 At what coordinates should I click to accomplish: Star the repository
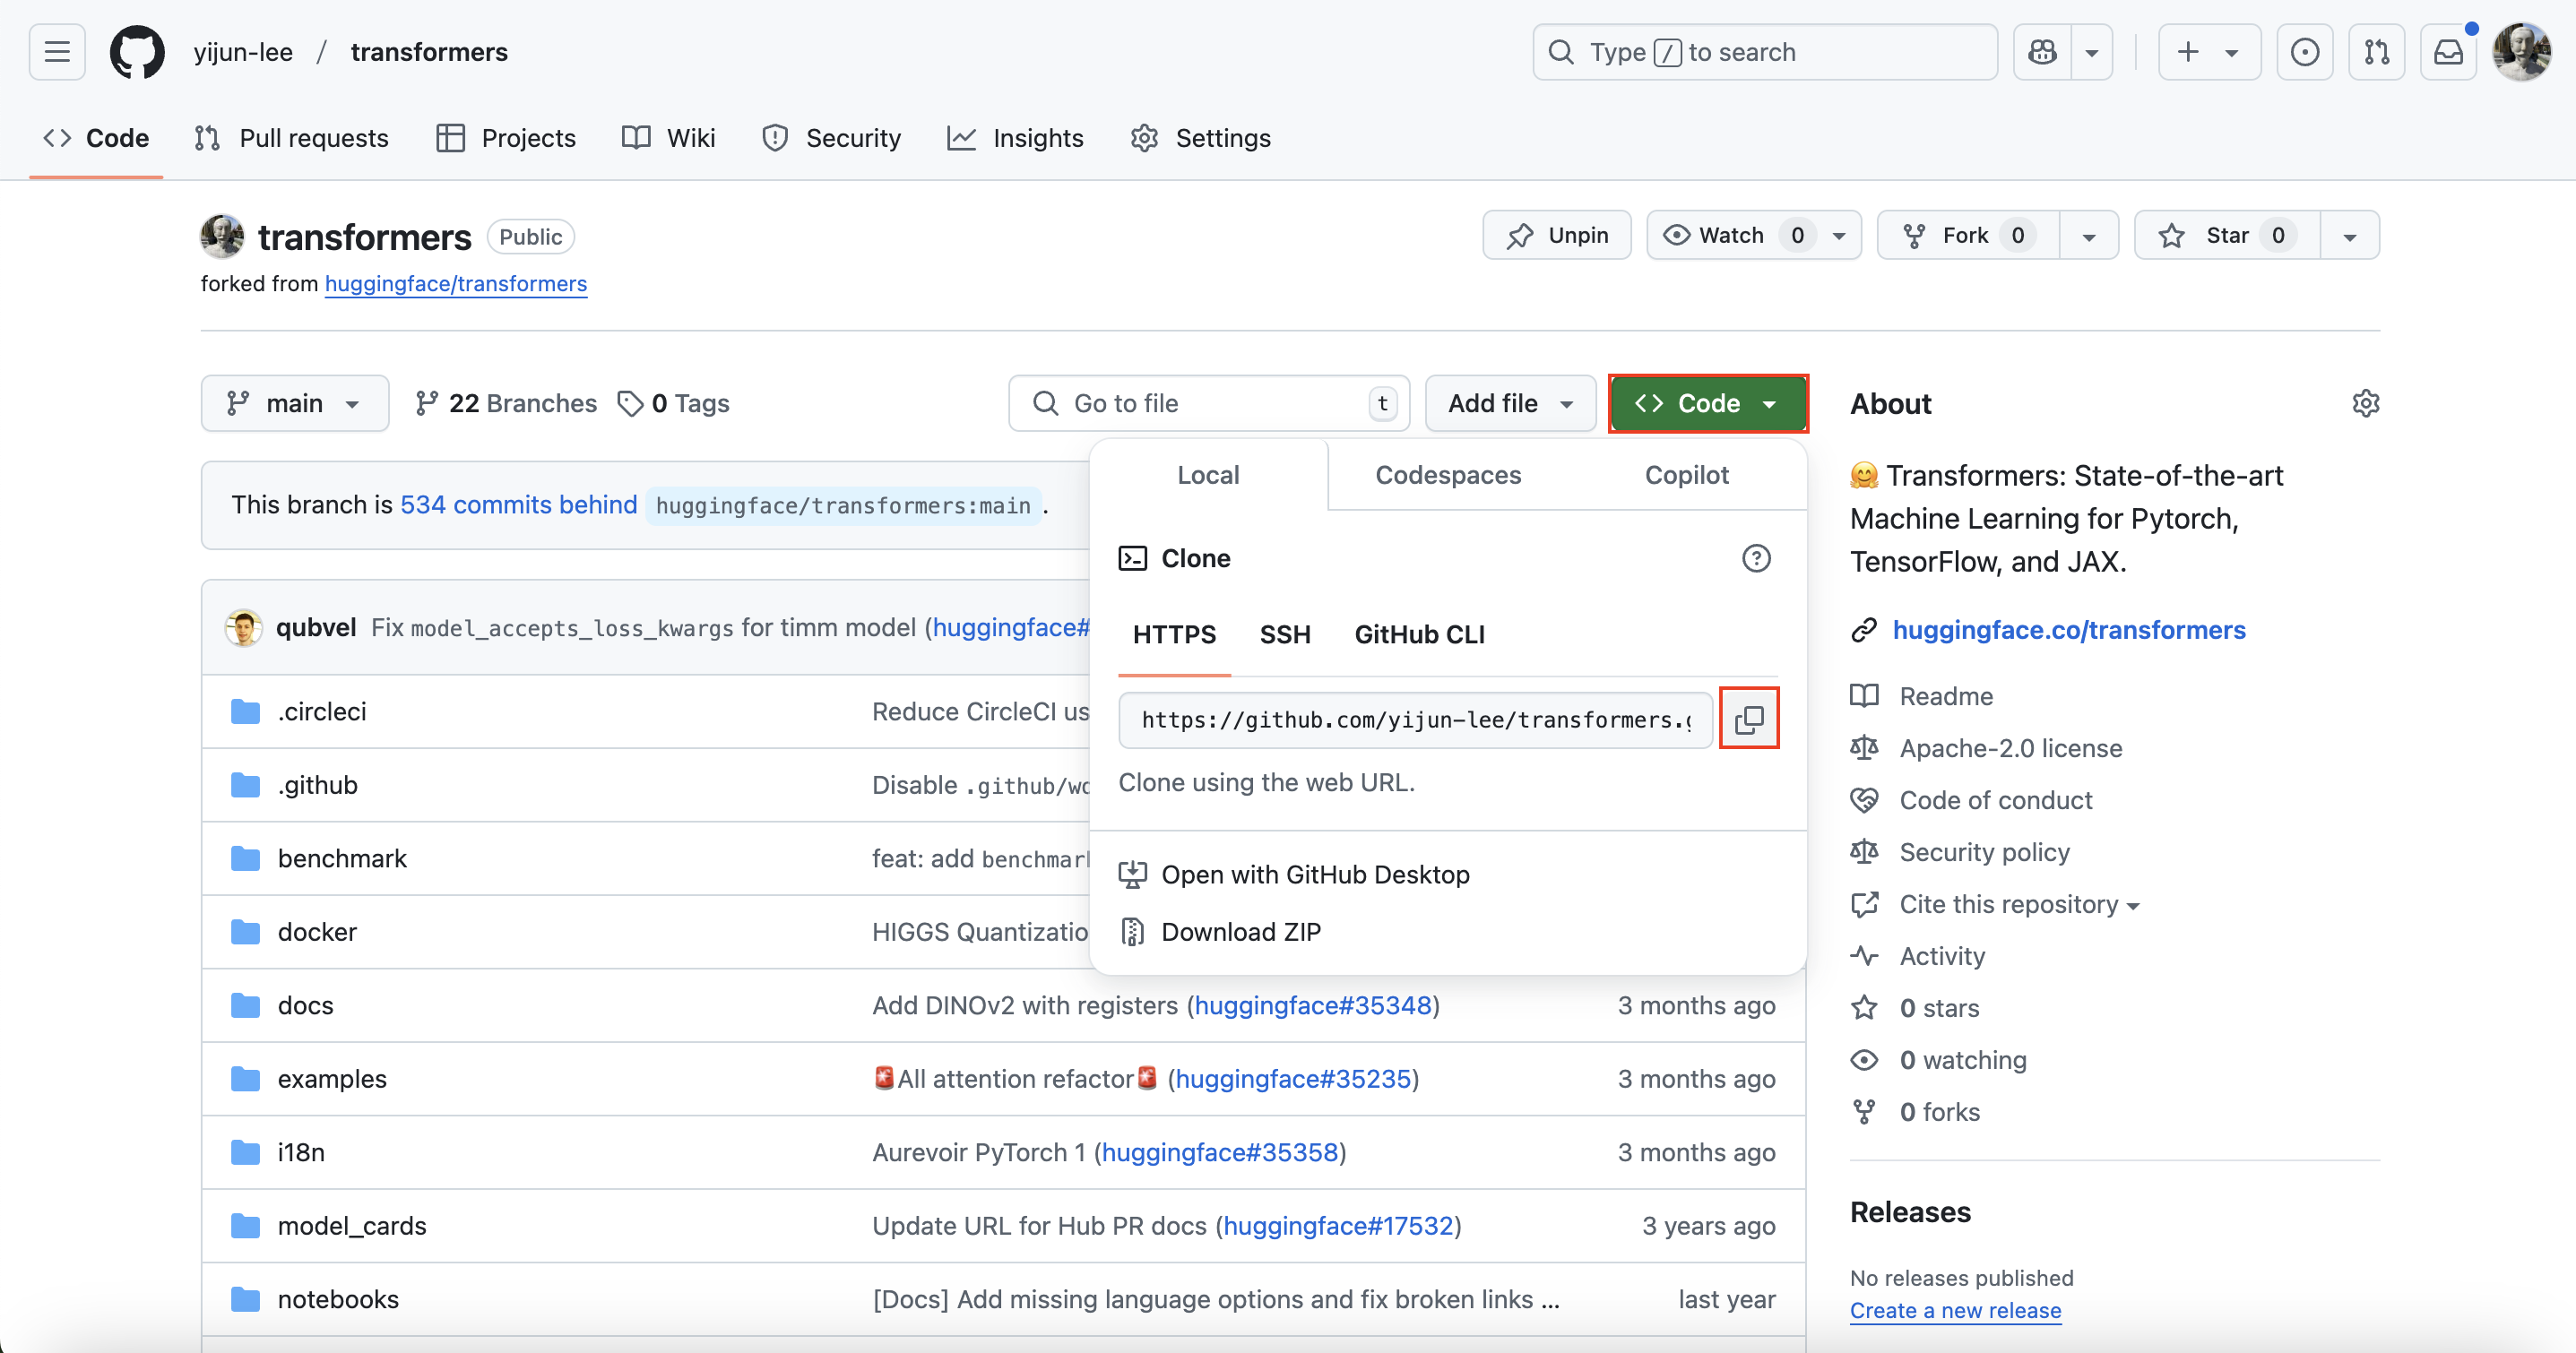2227,235
